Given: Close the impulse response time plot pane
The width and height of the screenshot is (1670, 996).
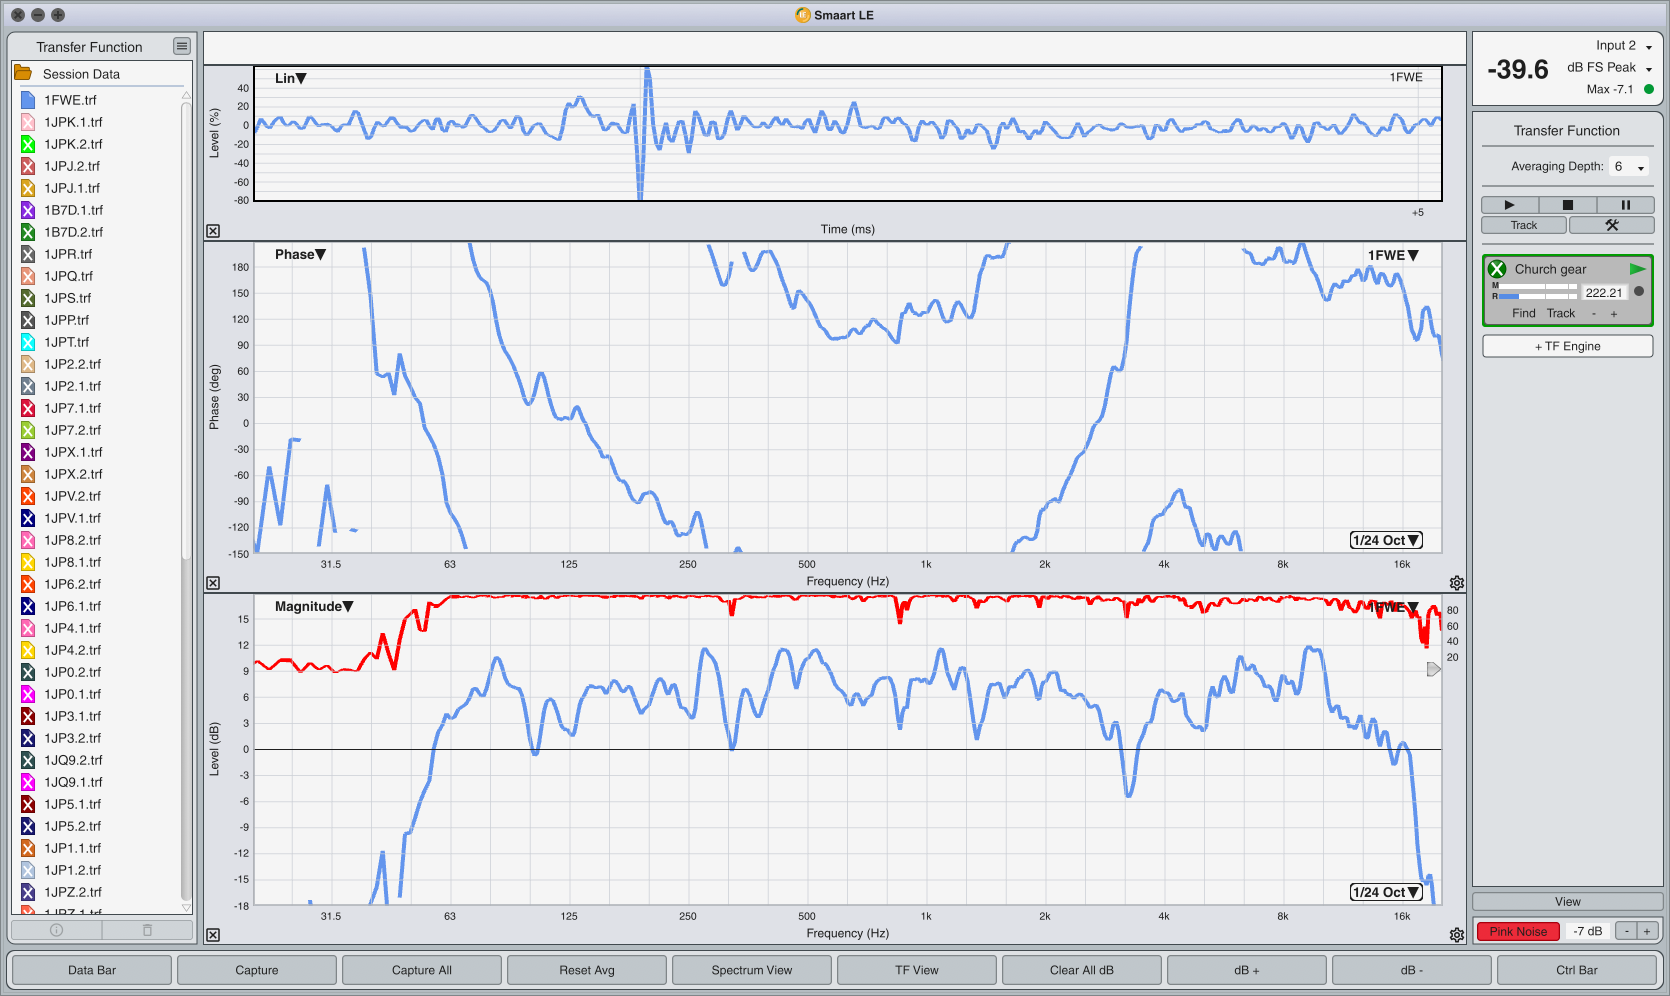Looking at the screenshot, I should coord(213,231).
